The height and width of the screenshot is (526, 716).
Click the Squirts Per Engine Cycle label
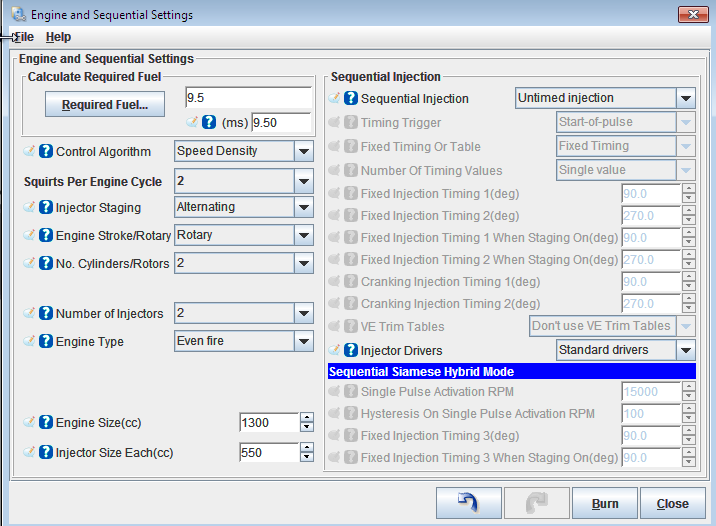pyautogui.click(x=93, y=181)
